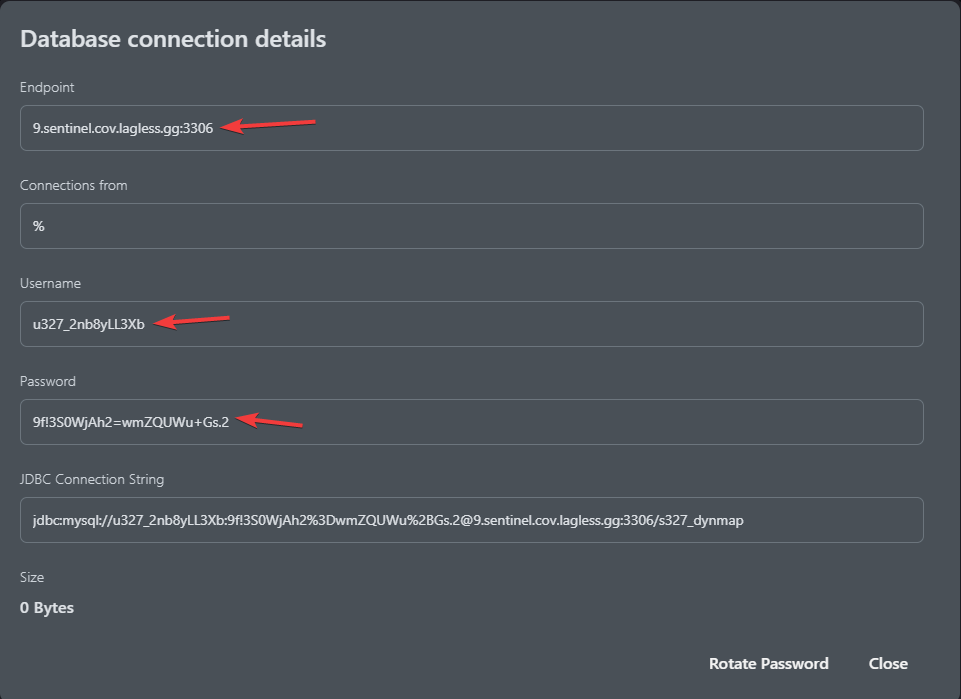961x699 pixels.
Task: Click the JDBC Connection String label
Action: tap(92, 479)
